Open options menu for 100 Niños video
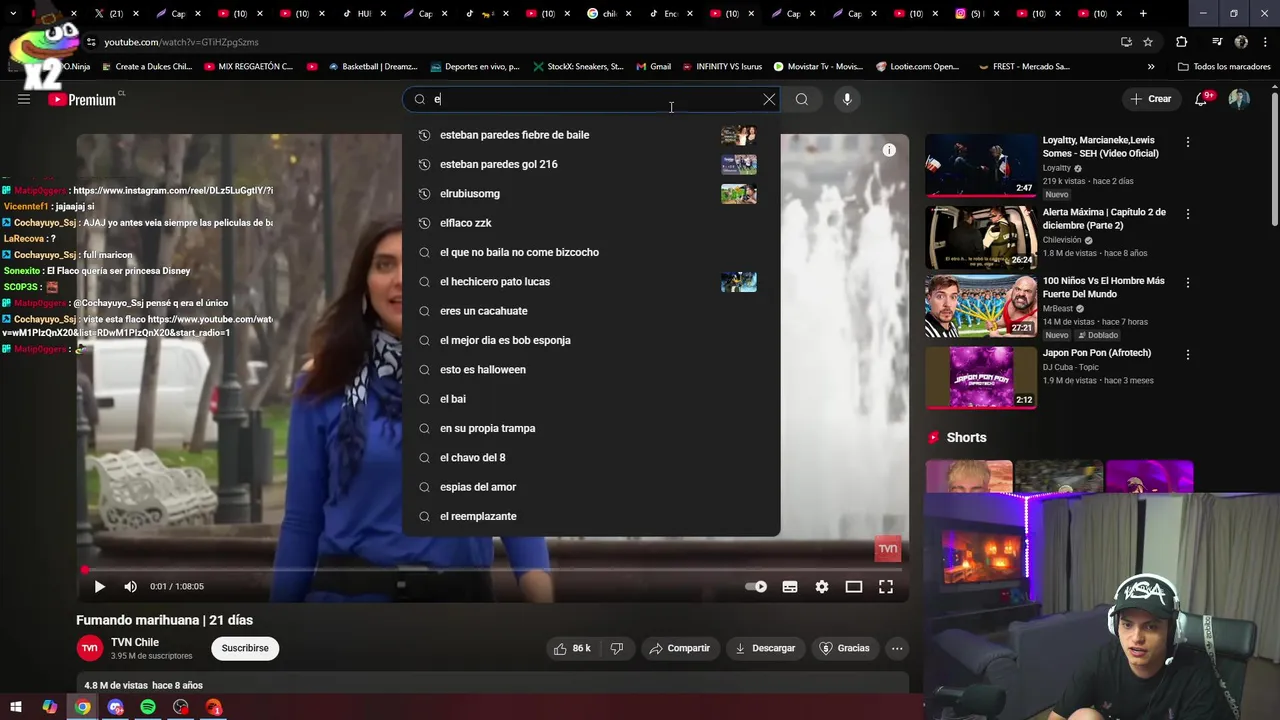This screenshot has width=1280, height=720. point(1188,283)
